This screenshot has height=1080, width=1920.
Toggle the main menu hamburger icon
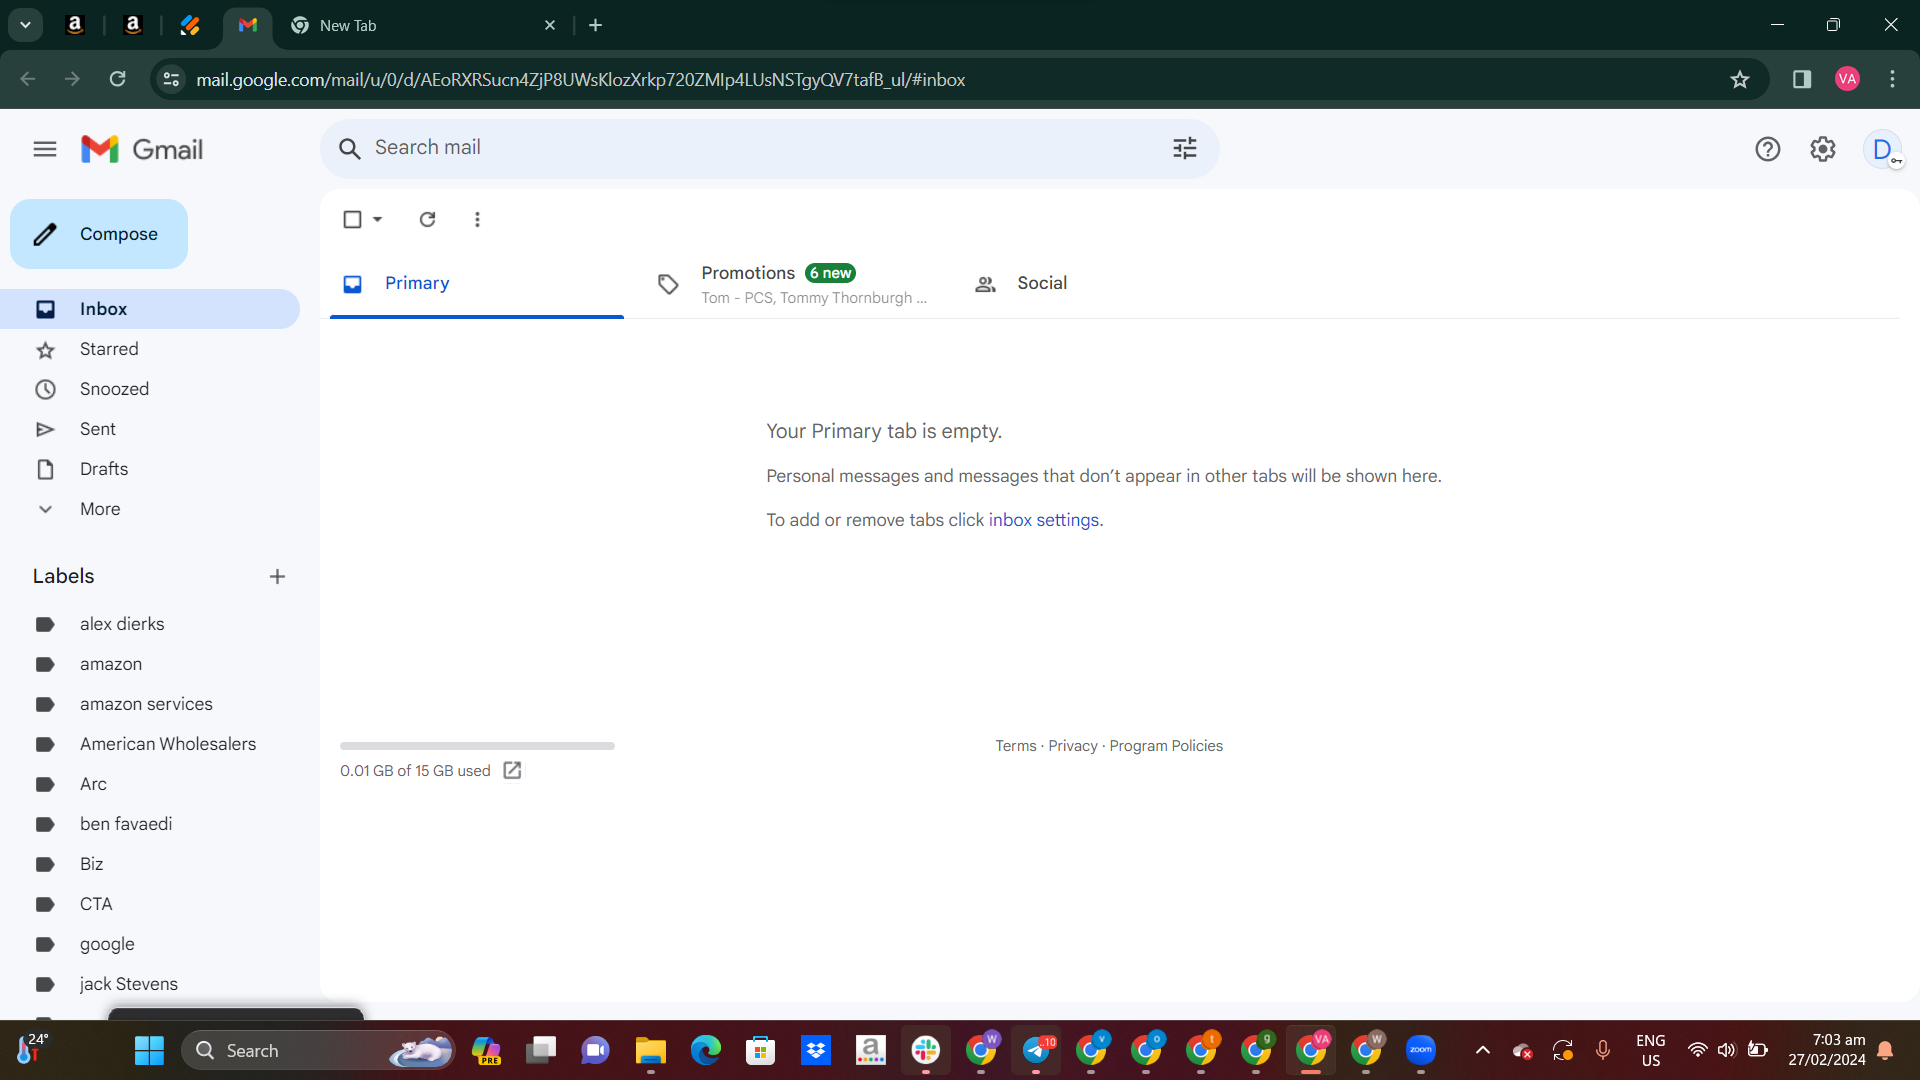(45, 149)
